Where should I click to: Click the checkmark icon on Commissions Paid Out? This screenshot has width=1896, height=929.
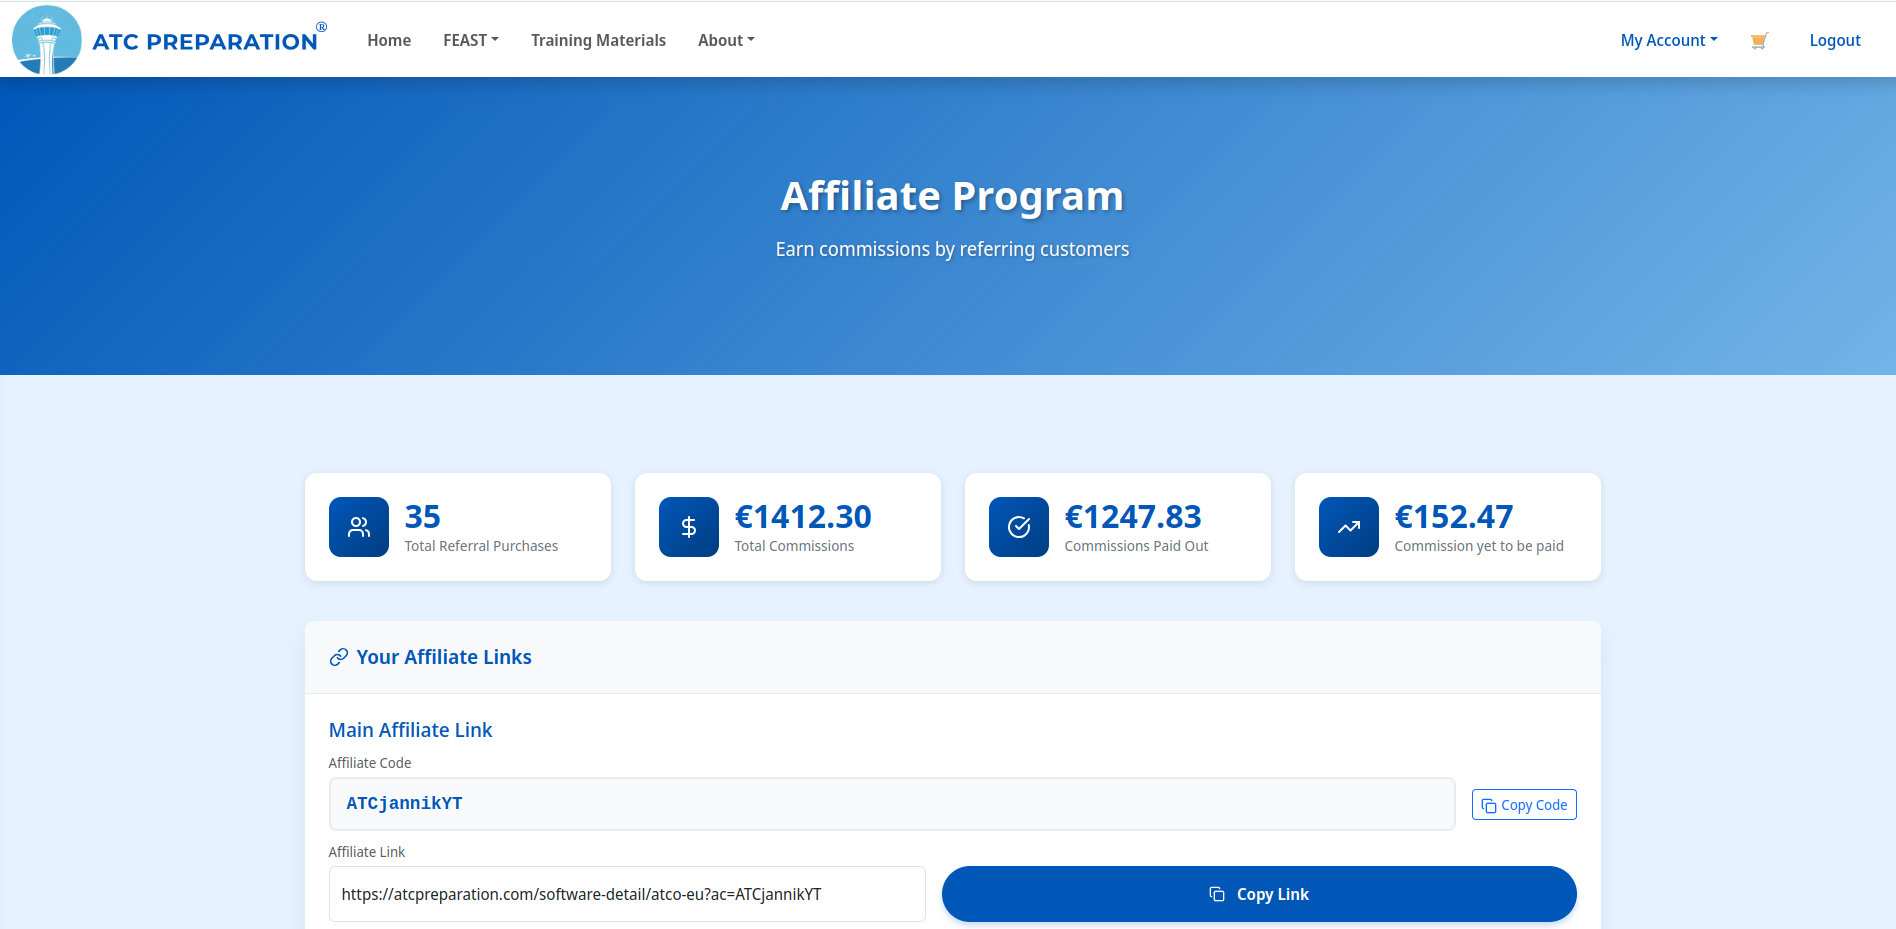(x=1018, y=526)
